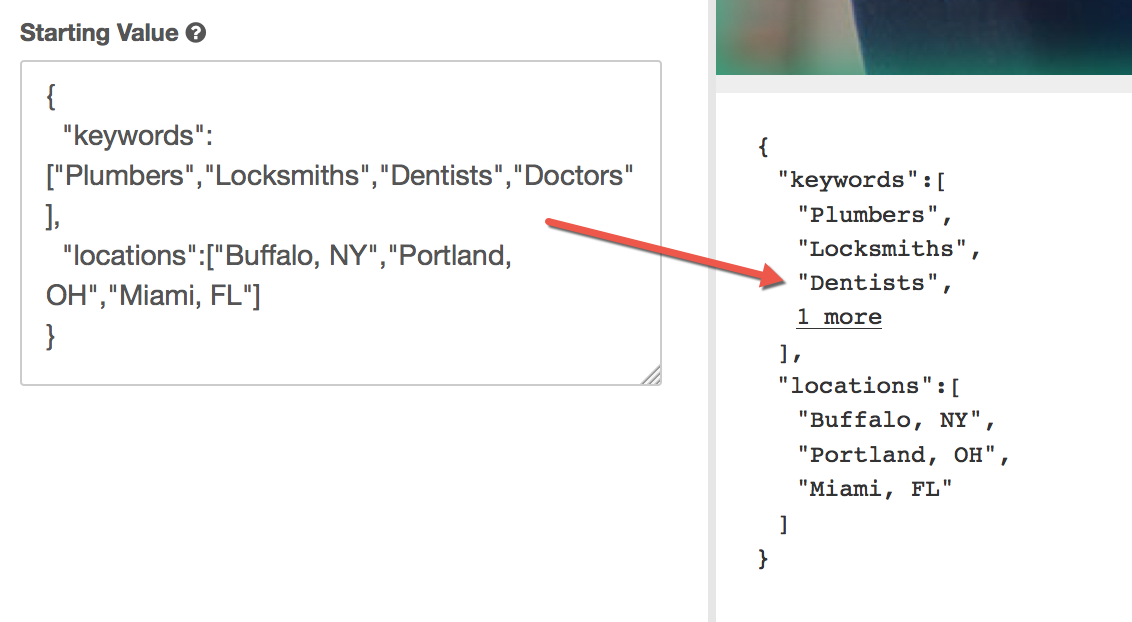Select "Miami, FL" in the preview
1132x622 pixels.
pos(874,489)
